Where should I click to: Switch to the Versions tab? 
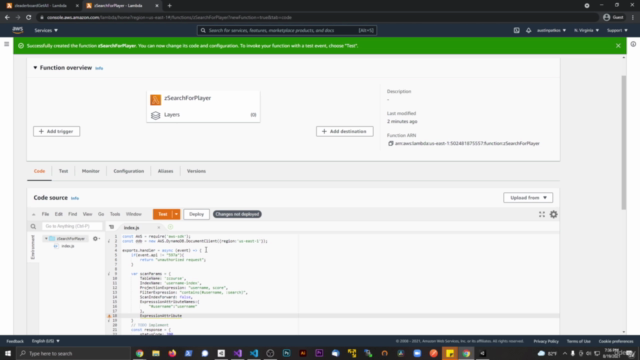[x=196, y=171]
